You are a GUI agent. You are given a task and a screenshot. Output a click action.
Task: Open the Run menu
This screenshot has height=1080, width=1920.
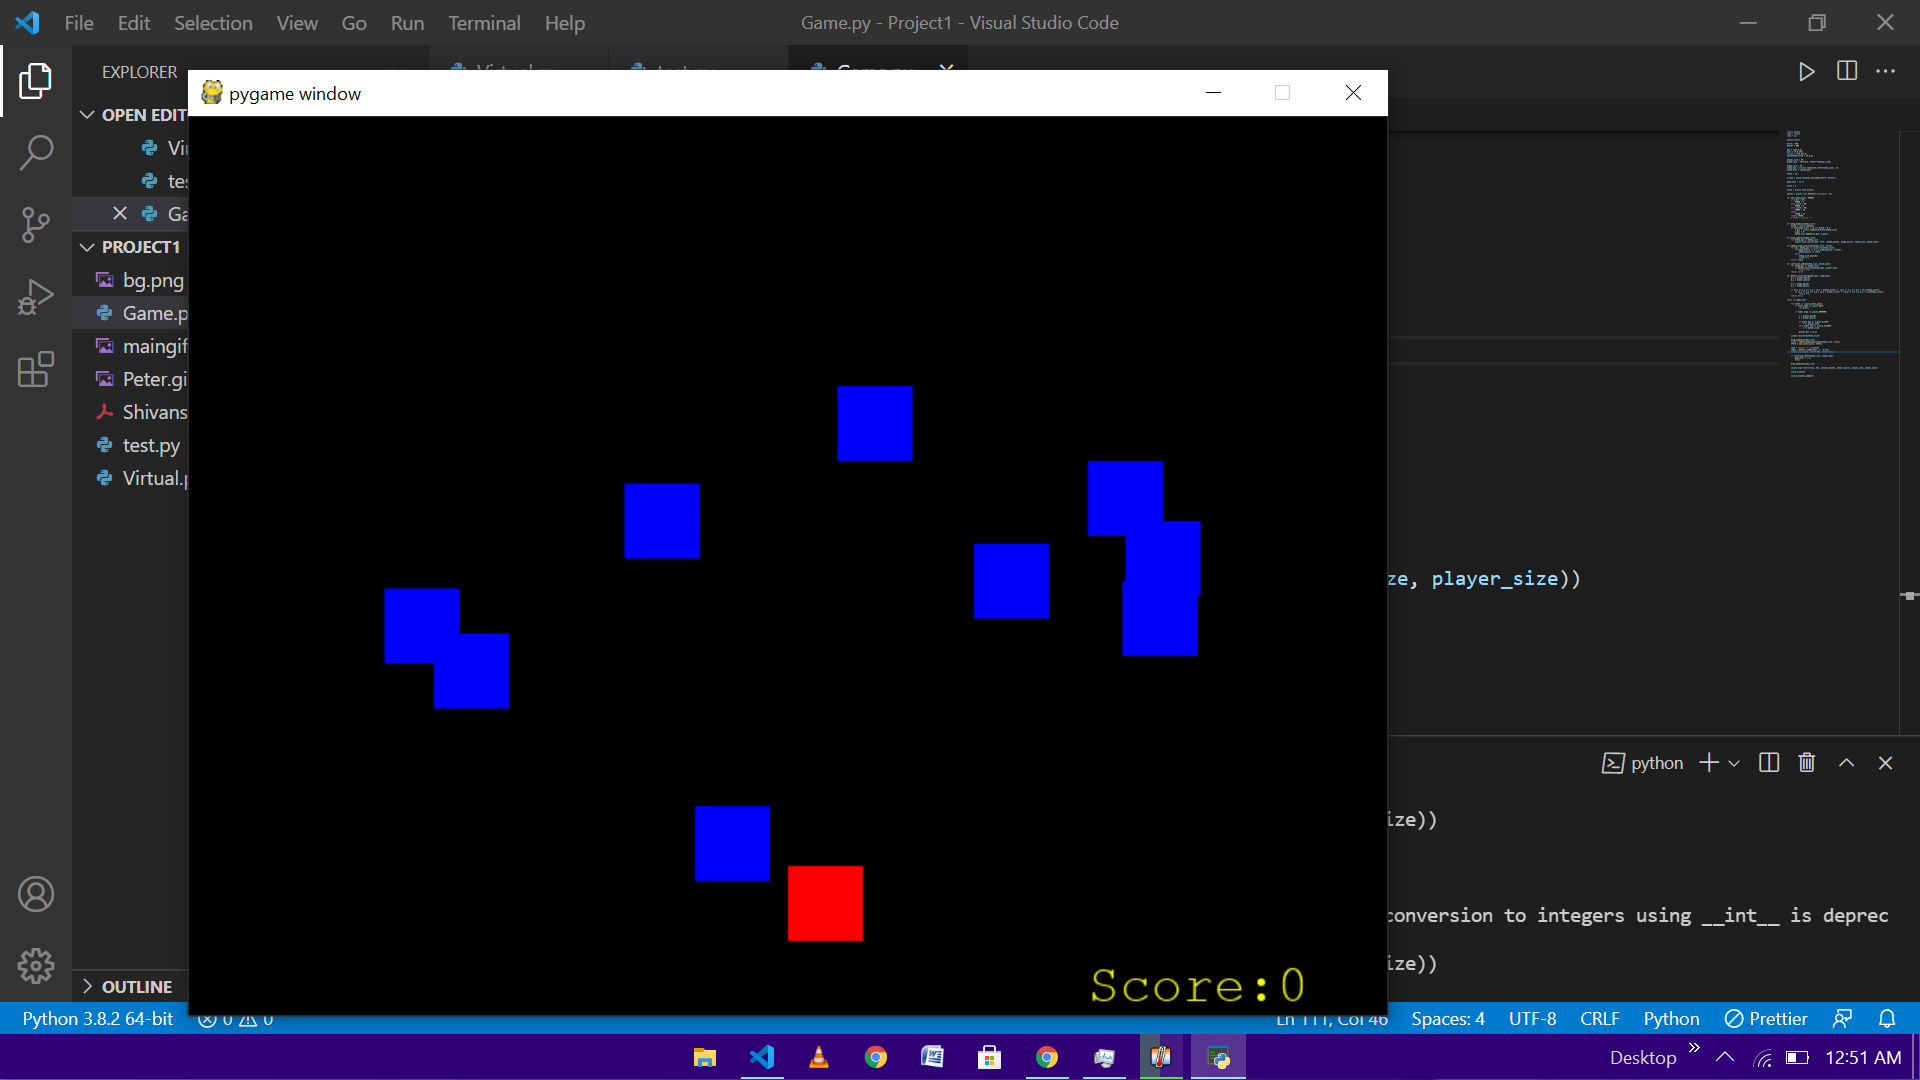(406, 22)
